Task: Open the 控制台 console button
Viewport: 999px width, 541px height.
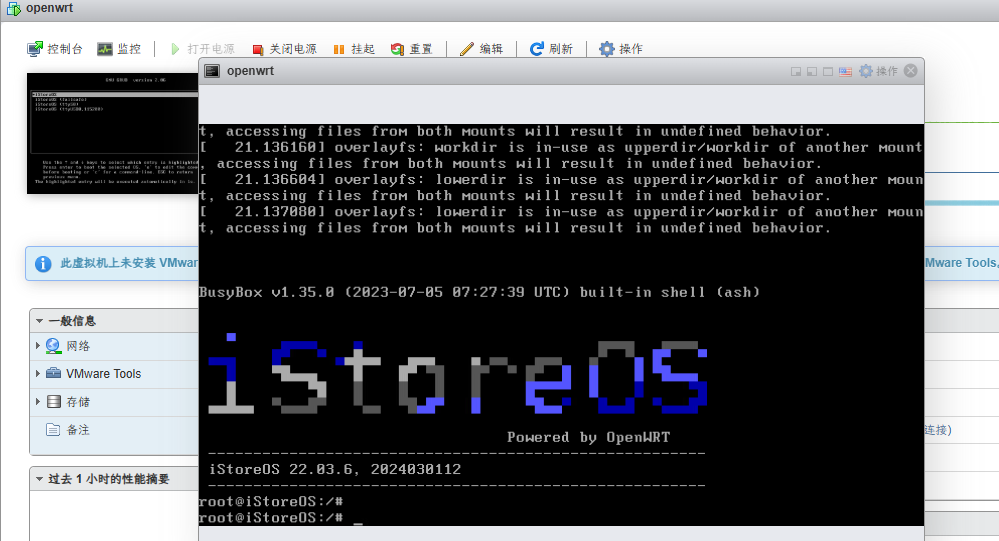Action: [55, 49]
